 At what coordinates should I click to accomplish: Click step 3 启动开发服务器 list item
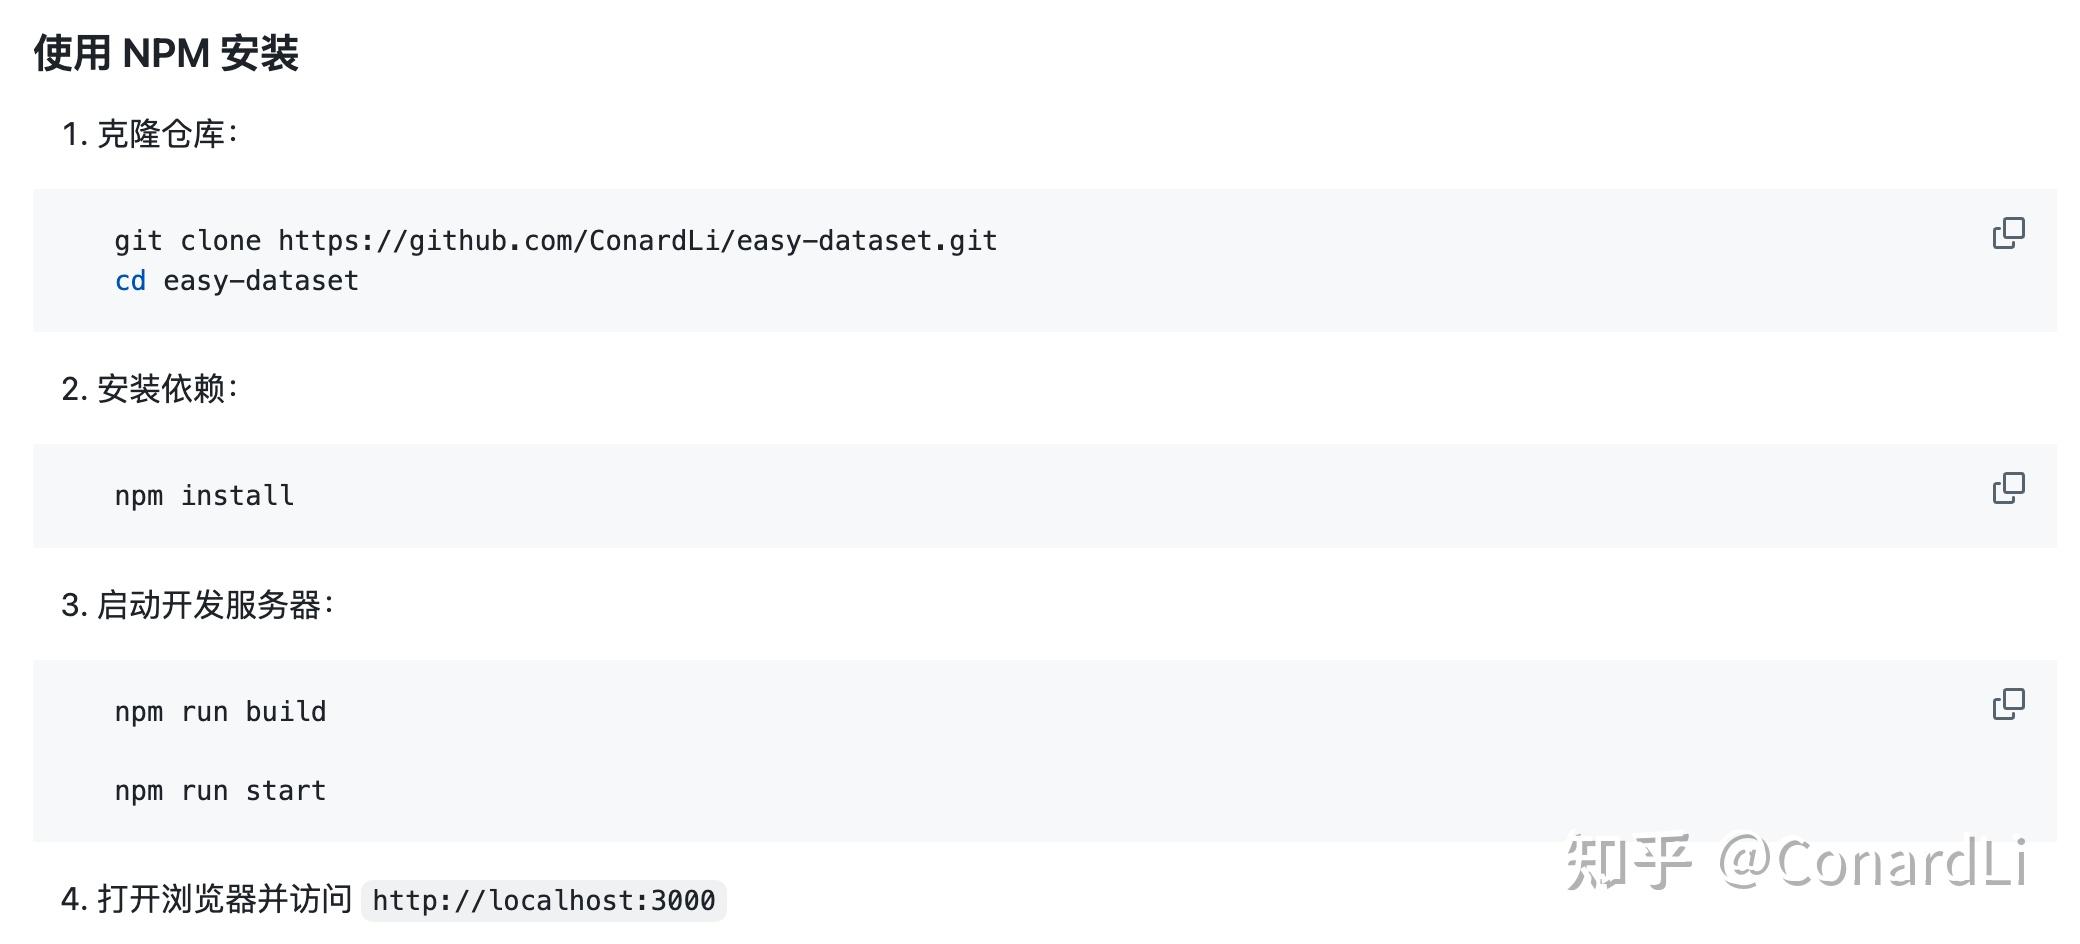pos(198,605)
